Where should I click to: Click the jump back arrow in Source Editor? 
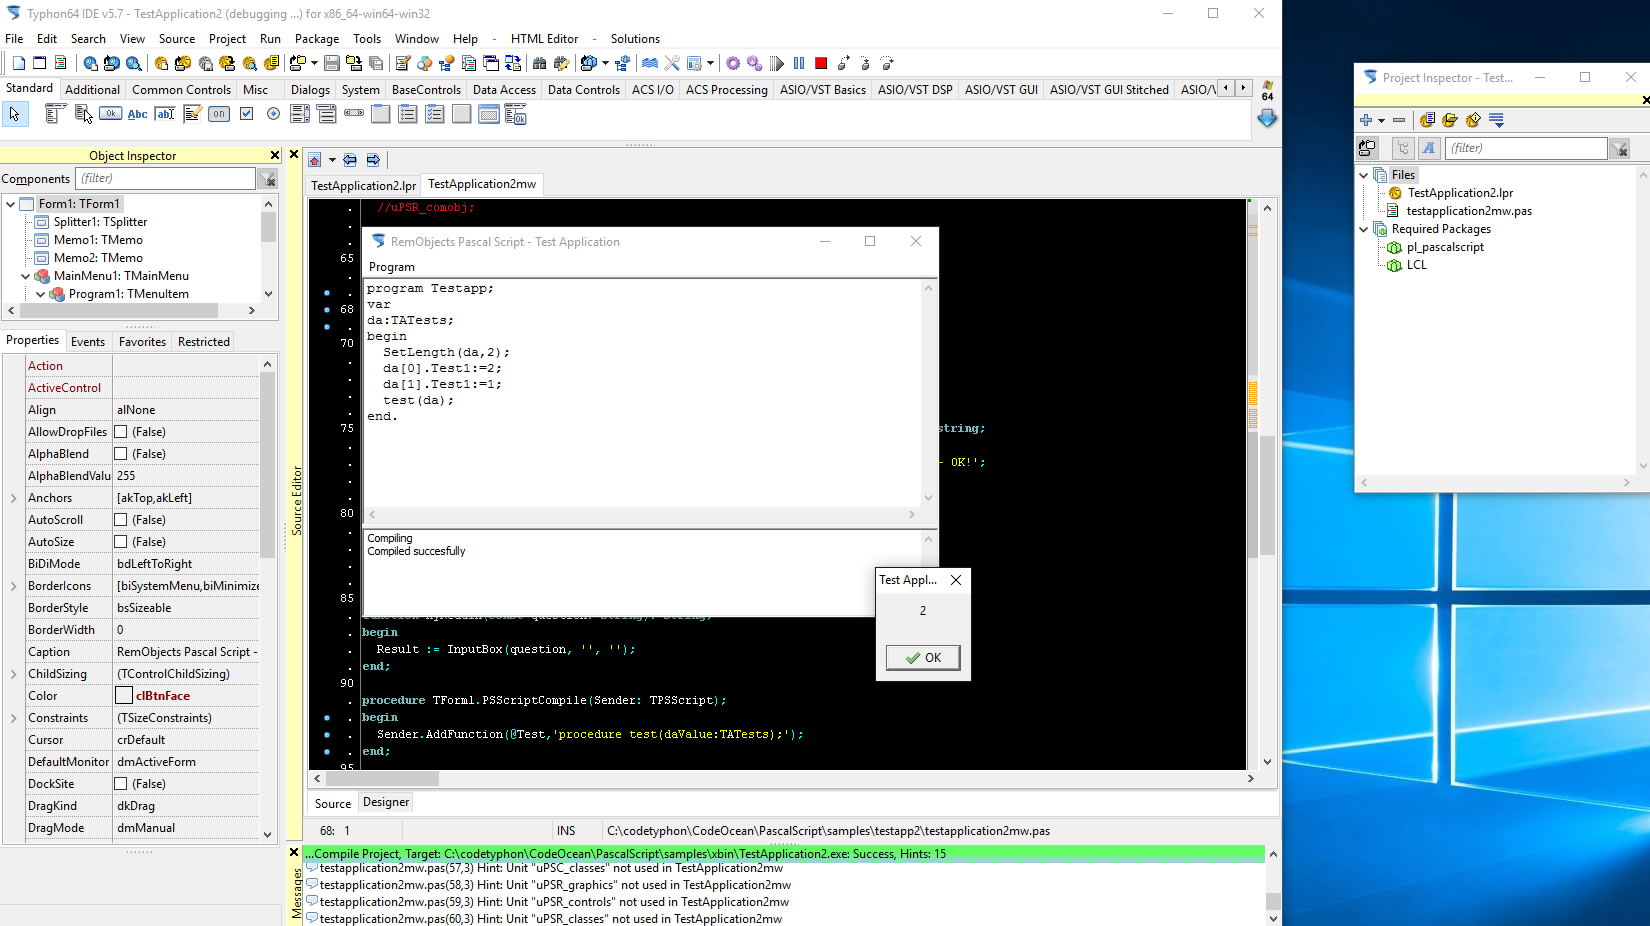pos(350,160)
